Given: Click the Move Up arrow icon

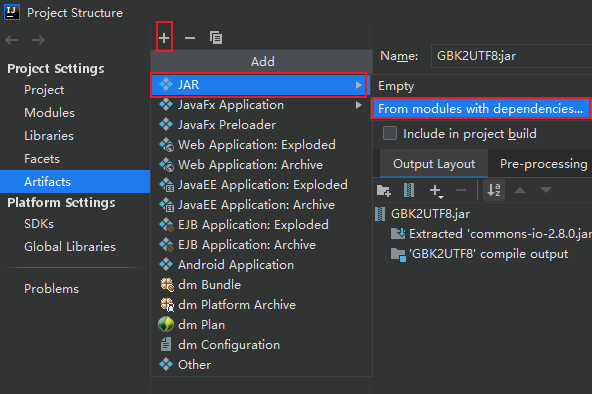Looking at the screenshot, I should [x=520, y=190].
